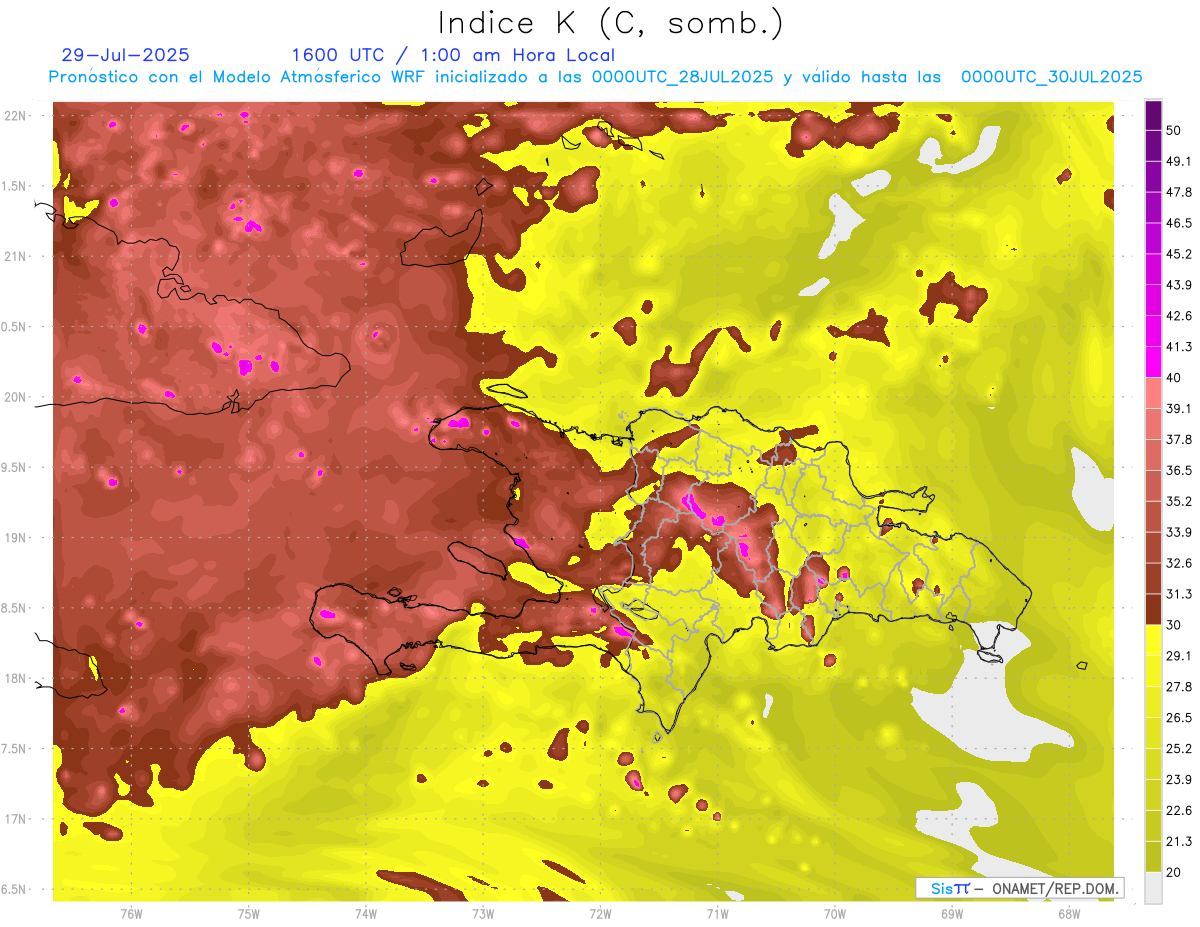Click the colorbar value "46.5"
Viewport: 1200px width, 927px height.
[x=1179, y=223]
